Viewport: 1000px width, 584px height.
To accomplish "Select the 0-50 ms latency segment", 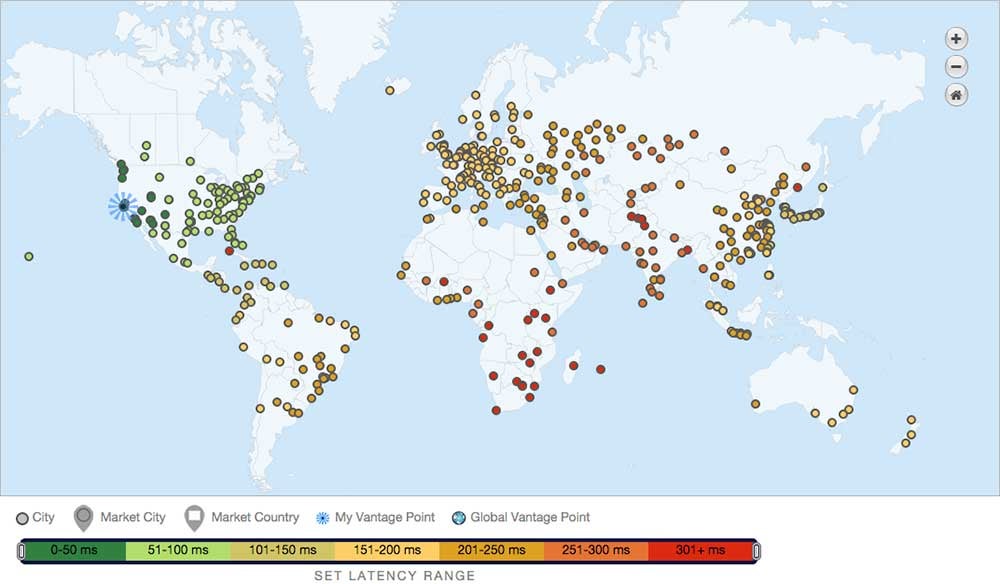I will point(74,550).
